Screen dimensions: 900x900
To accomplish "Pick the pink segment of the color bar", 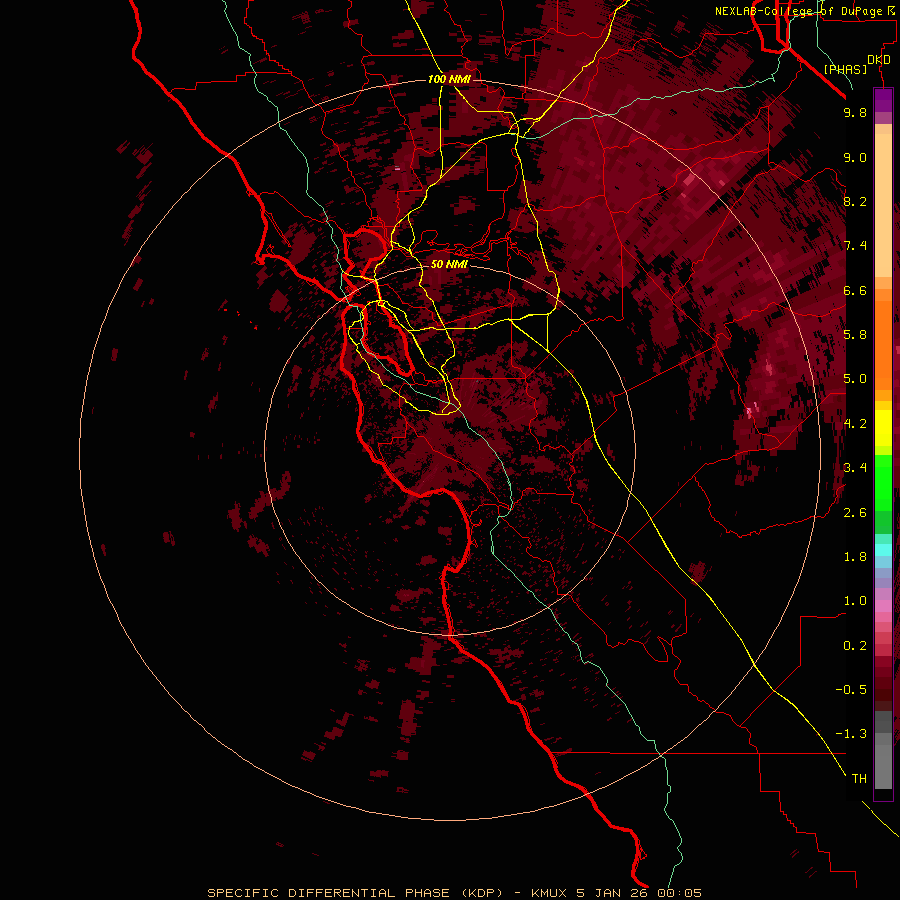I will coord(883,606).
